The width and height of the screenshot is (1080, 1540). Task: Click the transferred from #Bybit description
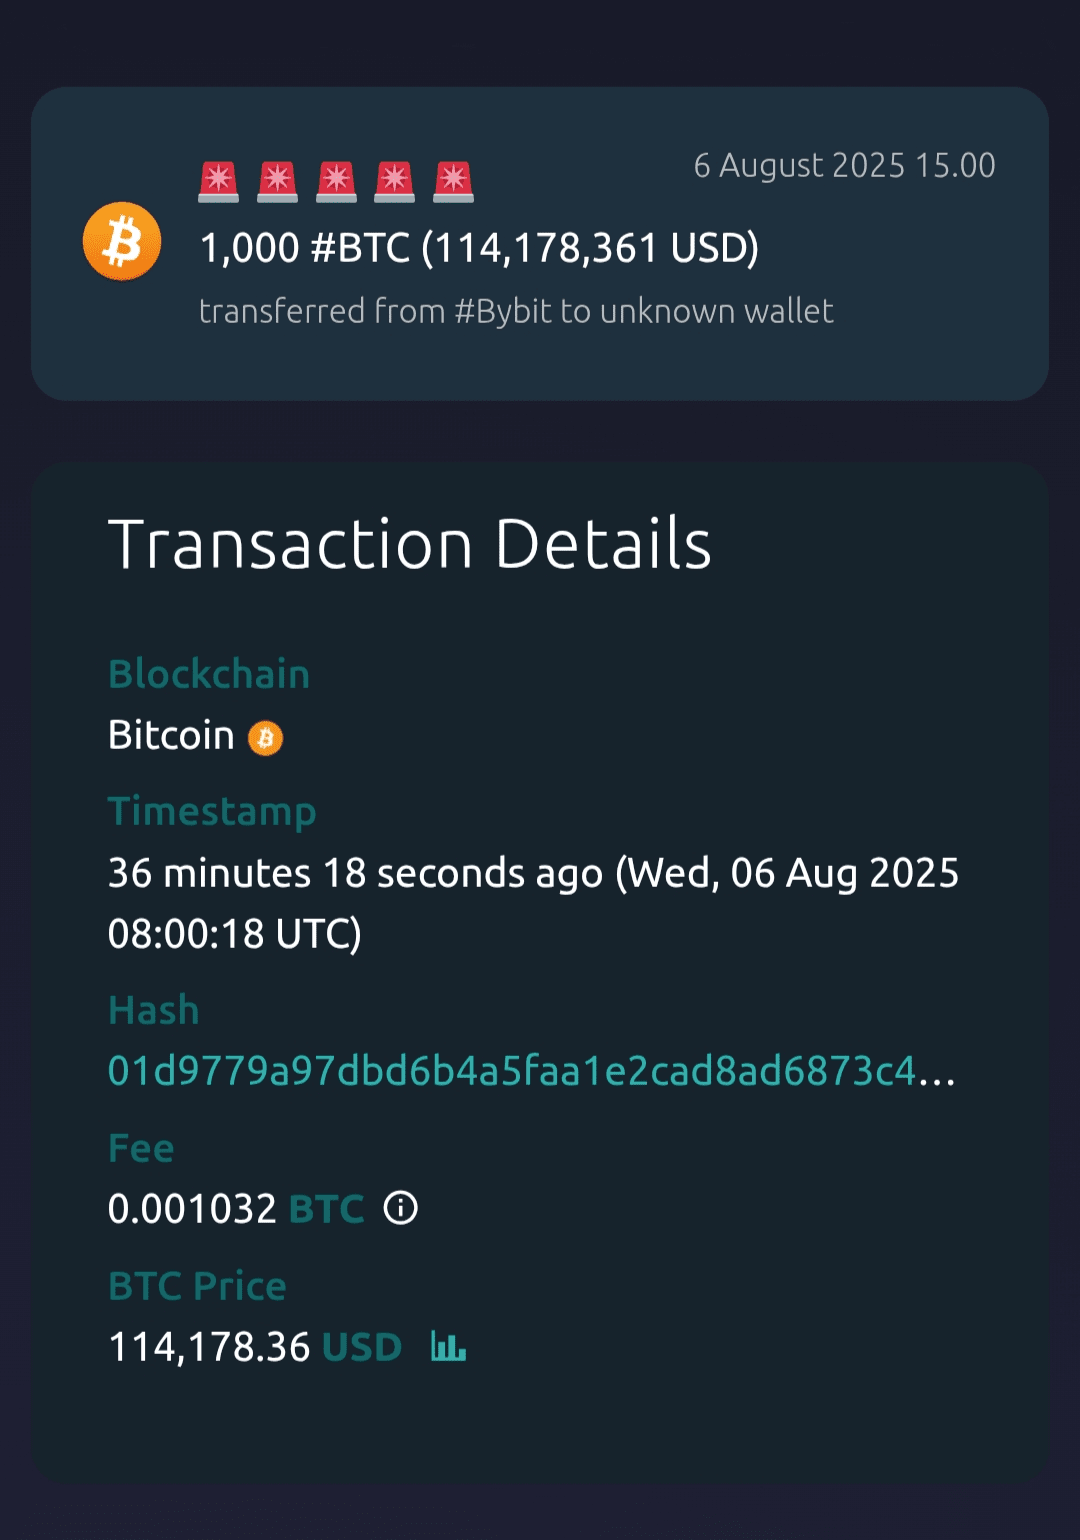(x=516, y=311)
